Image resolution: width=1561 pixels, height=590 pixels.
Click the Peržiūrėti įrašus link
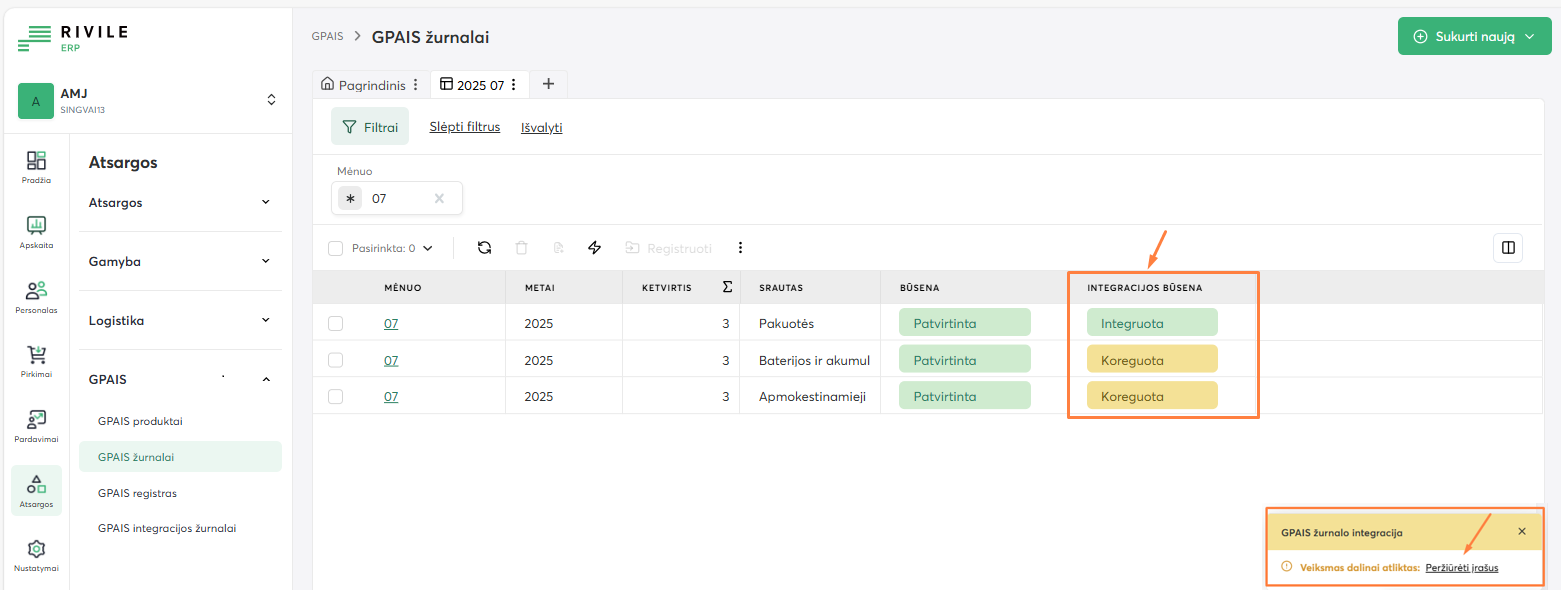pos(1462,567)
